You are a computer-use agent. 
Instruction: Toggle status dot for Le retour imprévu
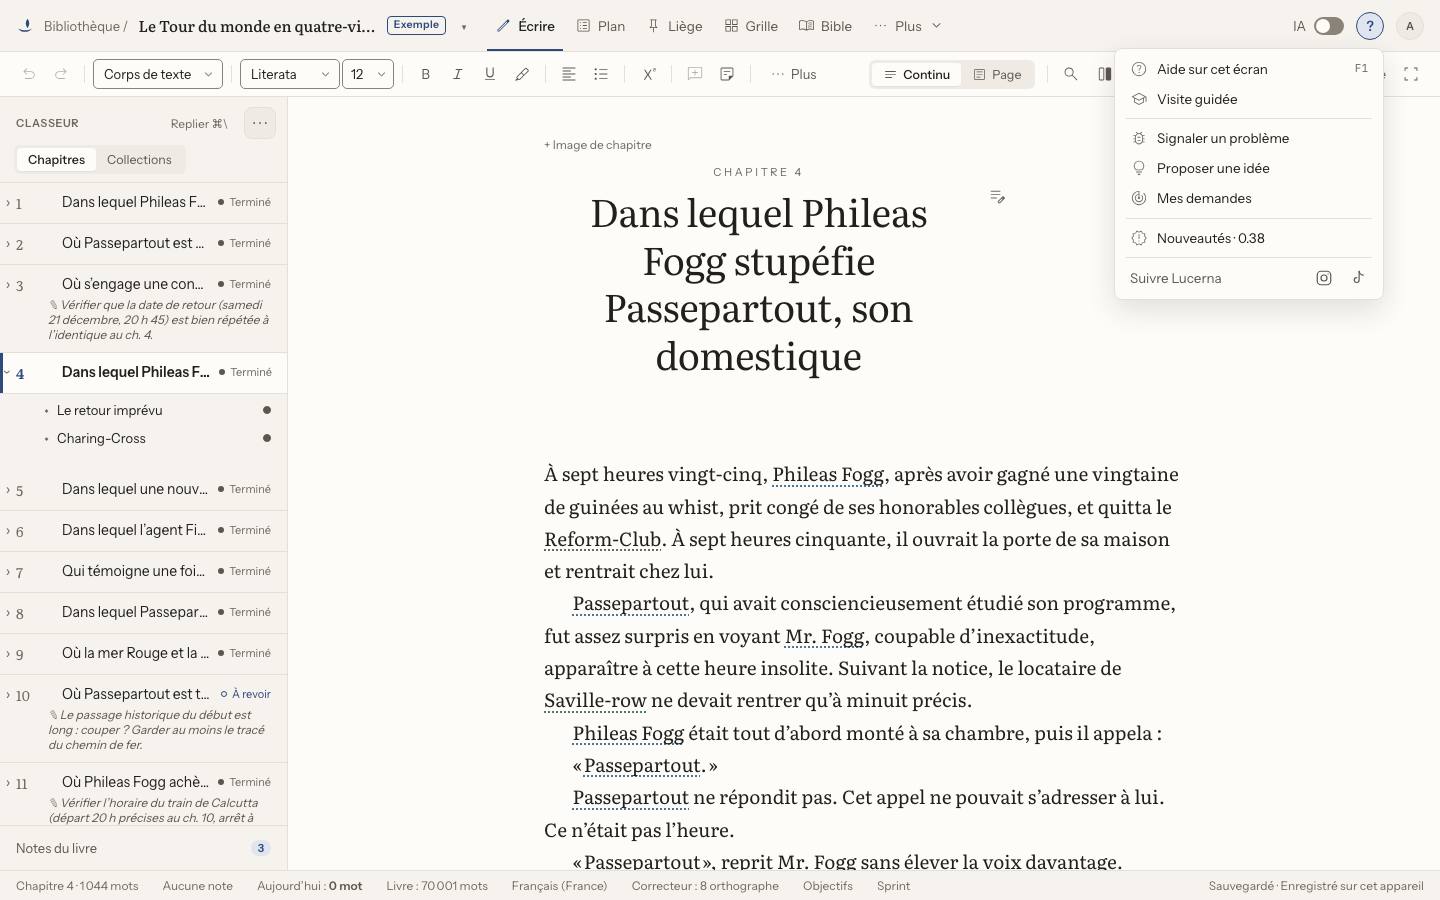[x=267, y=410]
